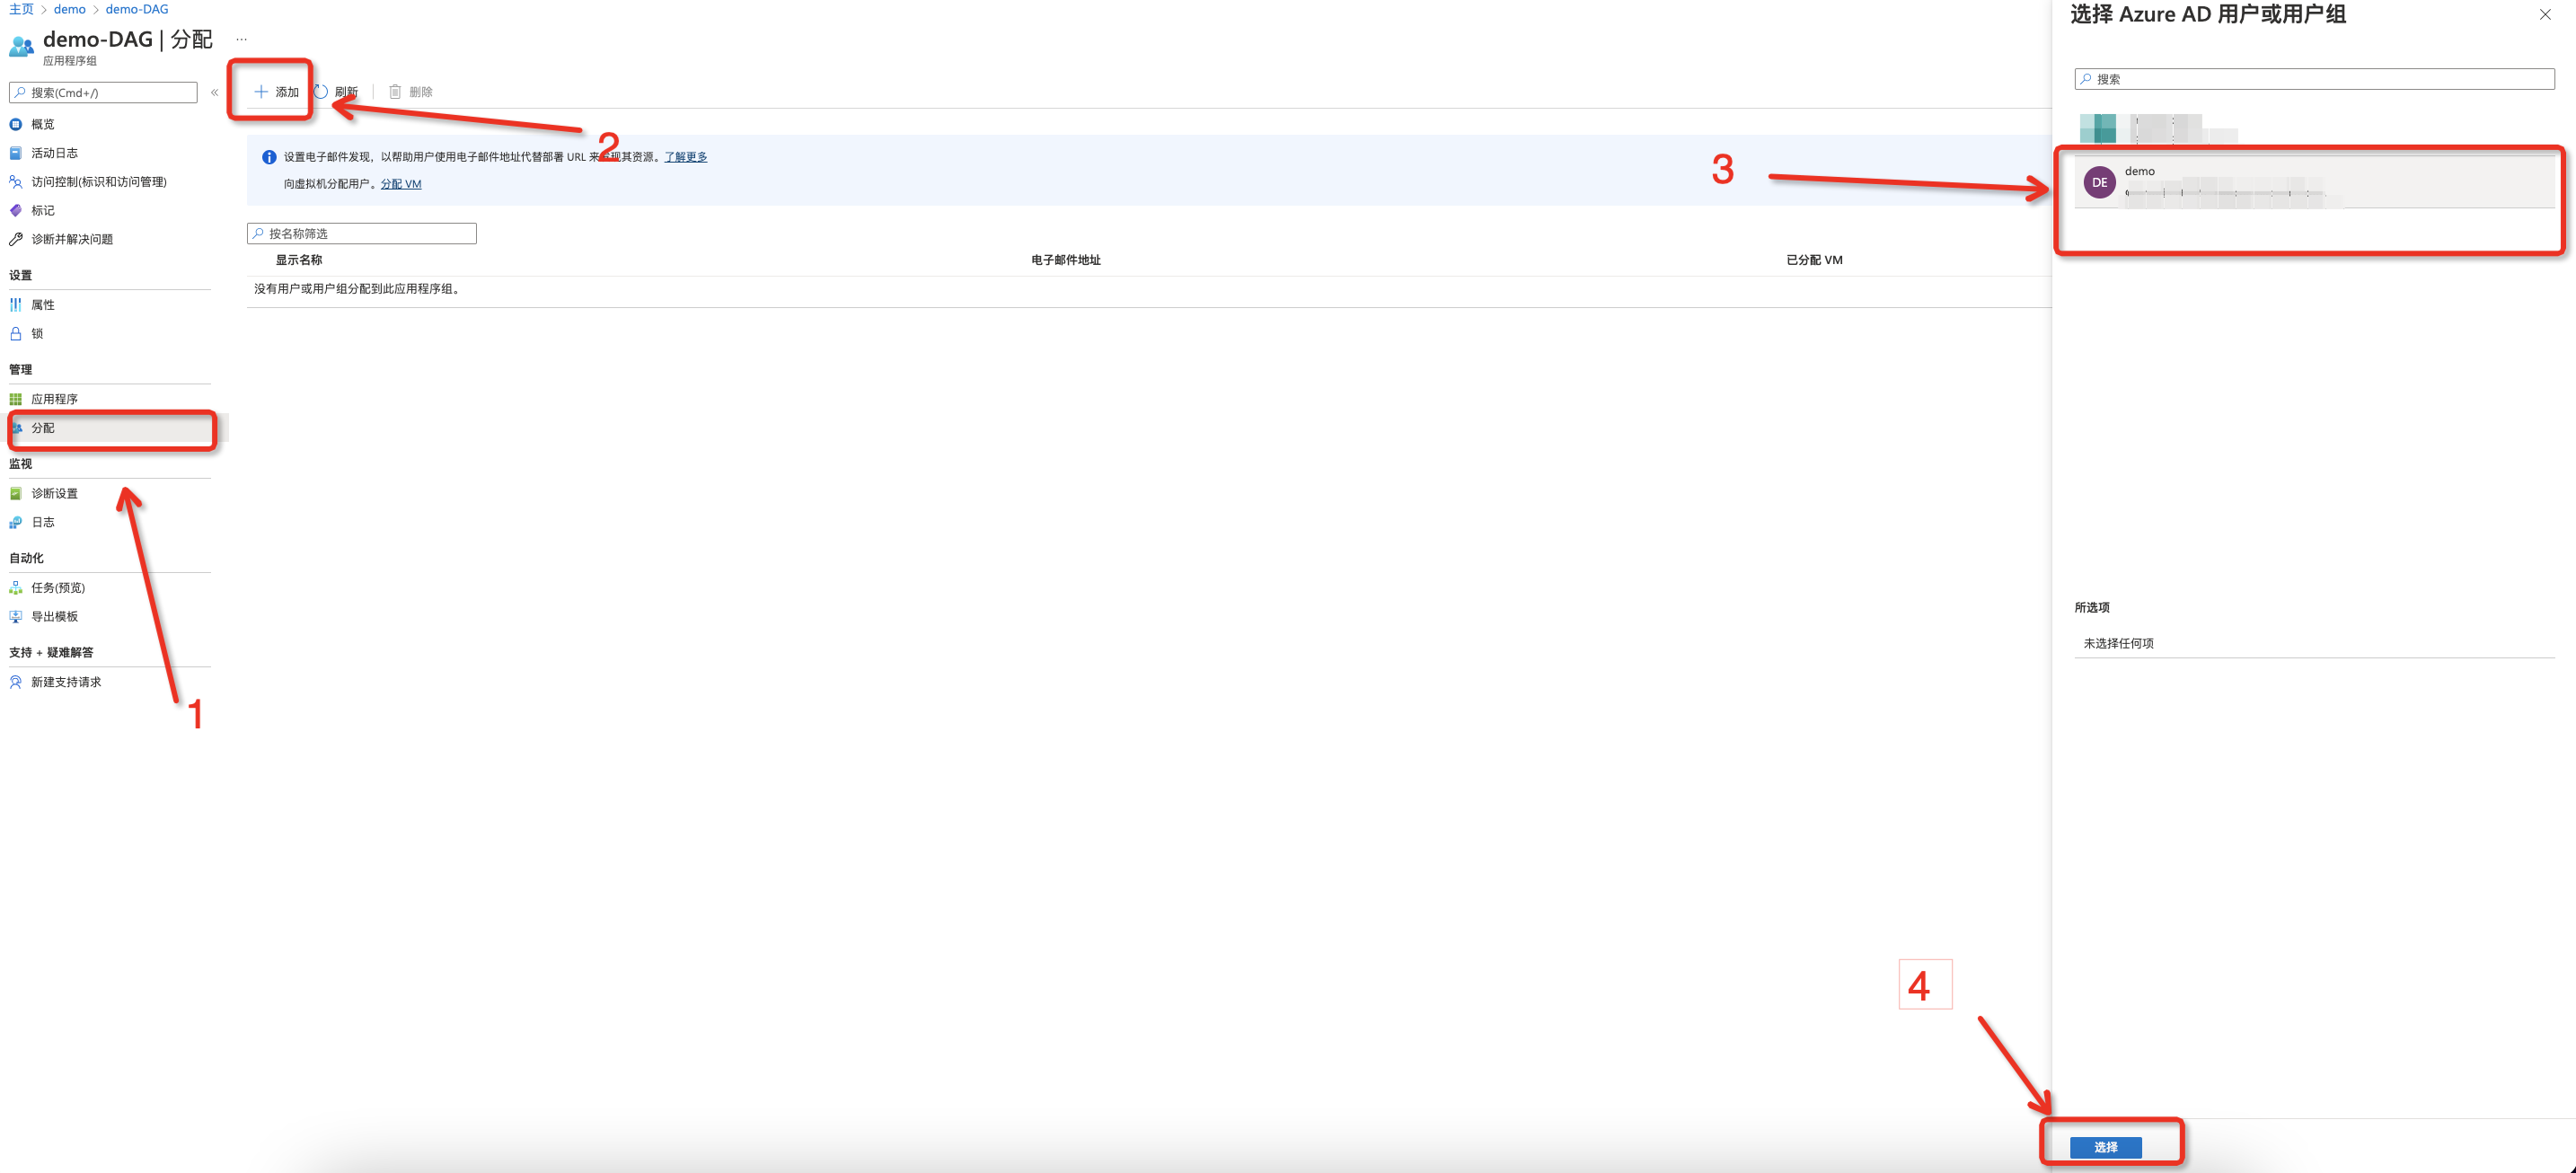Focus the 搜索 field in user picker
Image resolution: width=2576 pixels, height=1173 pixels.
pos(2314,79)
